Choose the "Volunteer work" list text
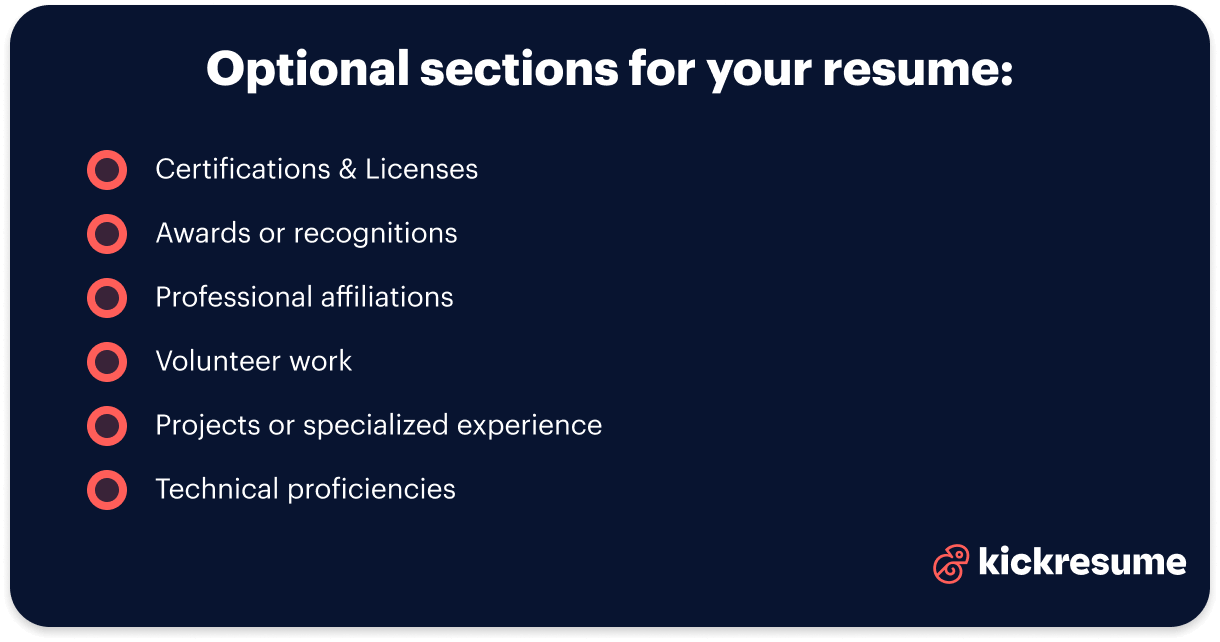This screenshot has width=1220, height=642. 254,362
